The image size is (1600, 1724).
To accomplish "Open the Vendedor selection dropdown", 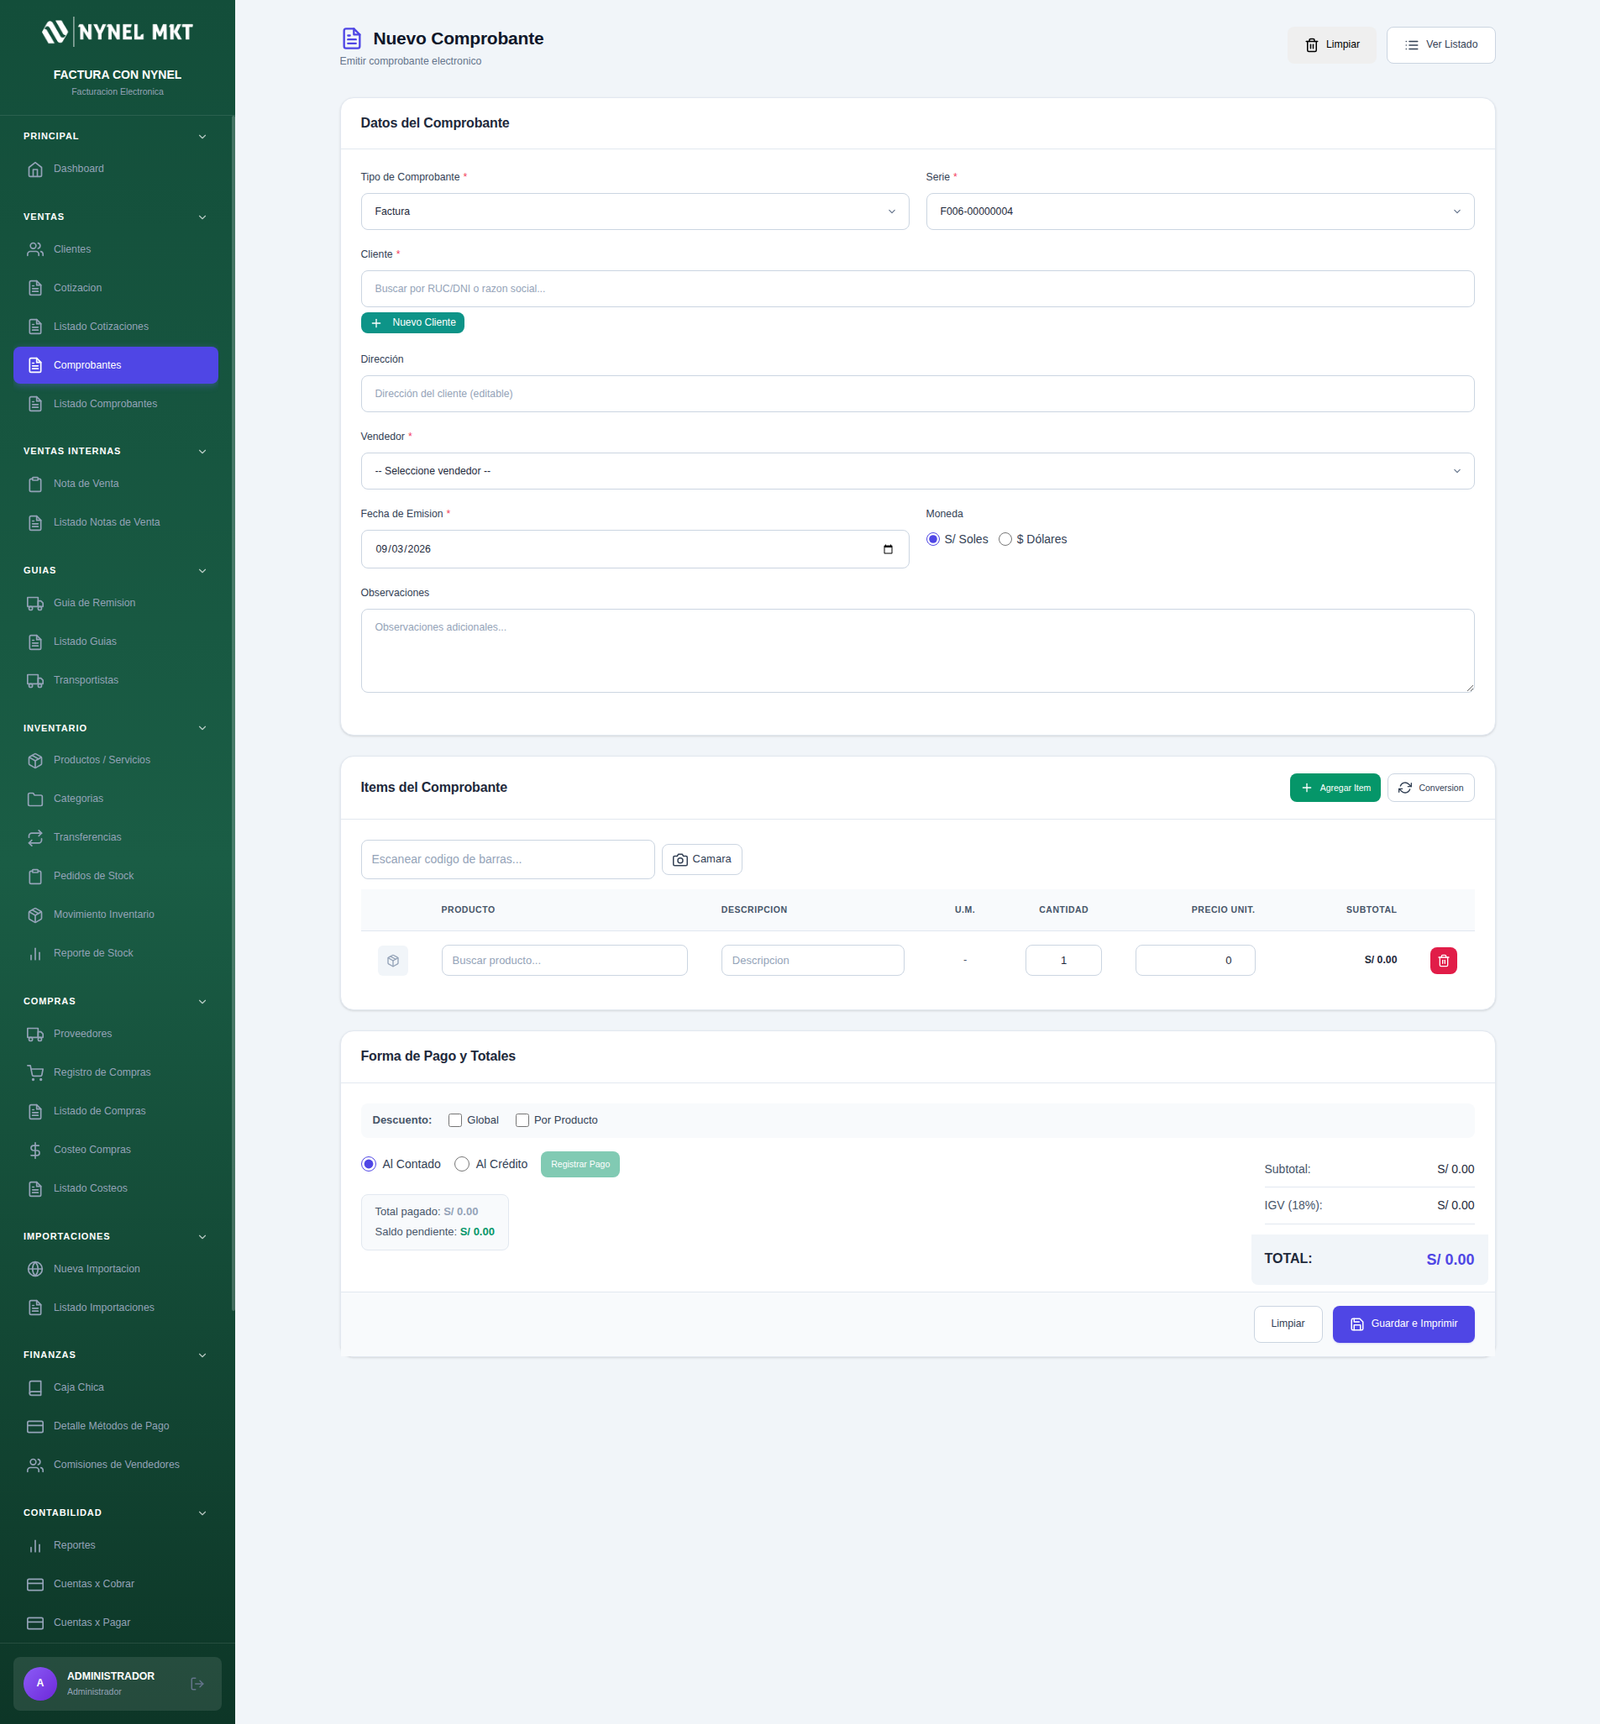I will (916, 471).
